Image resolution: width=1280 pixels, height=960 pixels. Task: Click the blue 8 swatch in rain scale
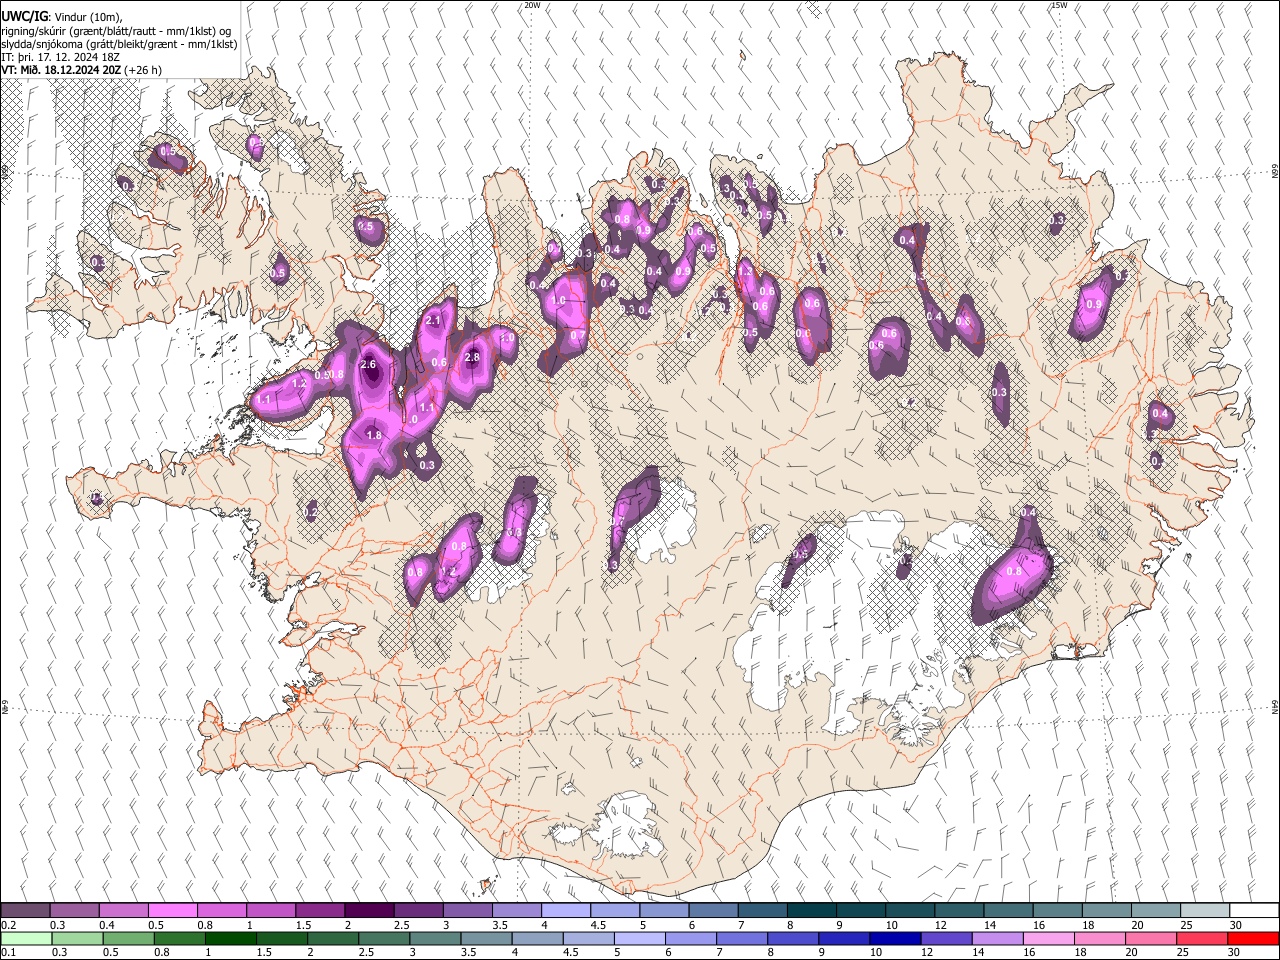pyautogui.click(x=792, y=939)
